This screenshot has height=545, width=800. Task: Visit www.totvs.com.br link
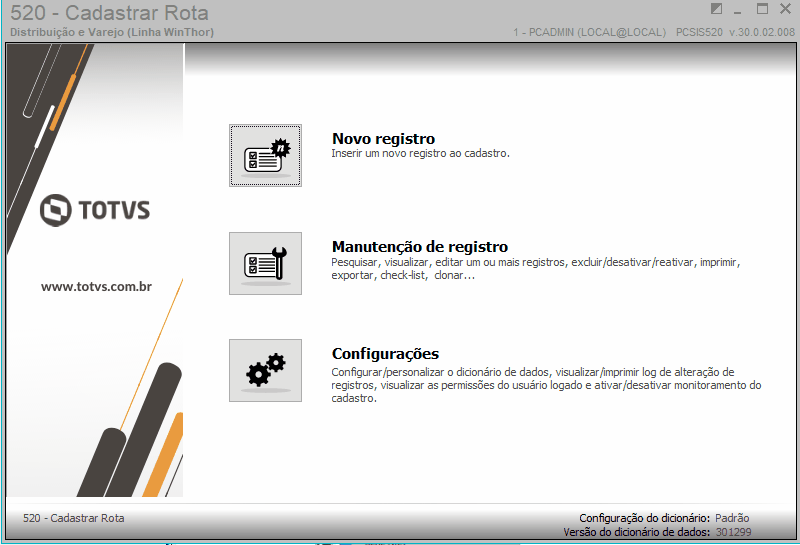(x=96, y=286)
